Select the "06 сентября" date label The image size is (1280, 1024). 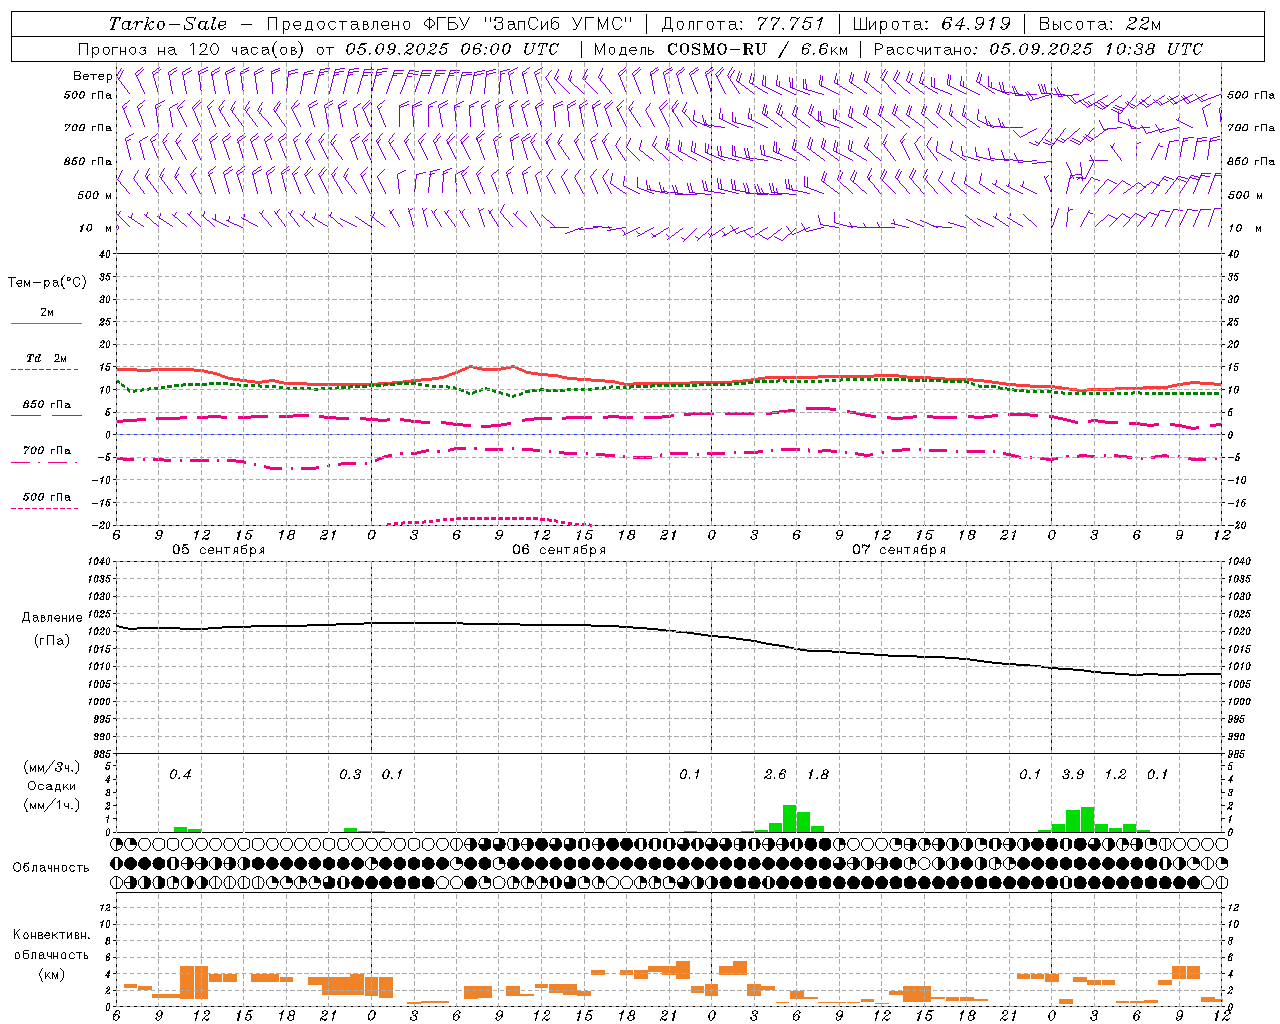coord(559,550)
